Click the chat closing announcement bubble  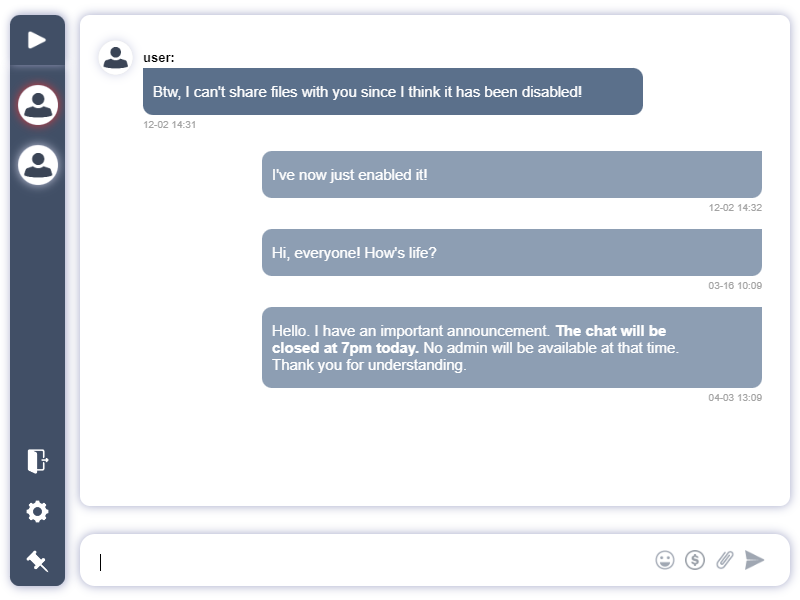tap(511, 348)
